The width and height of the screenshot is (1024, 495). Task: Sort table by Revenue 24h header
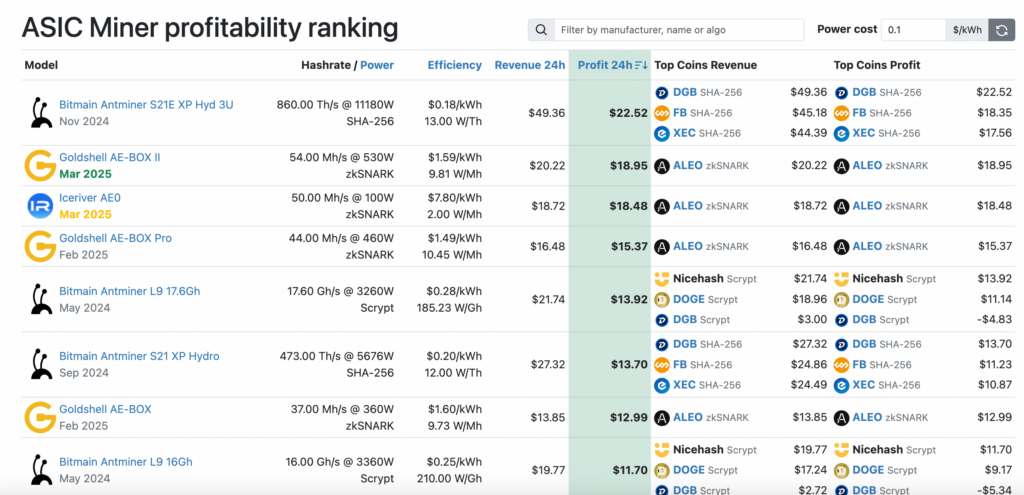click(x=529, y=65)
